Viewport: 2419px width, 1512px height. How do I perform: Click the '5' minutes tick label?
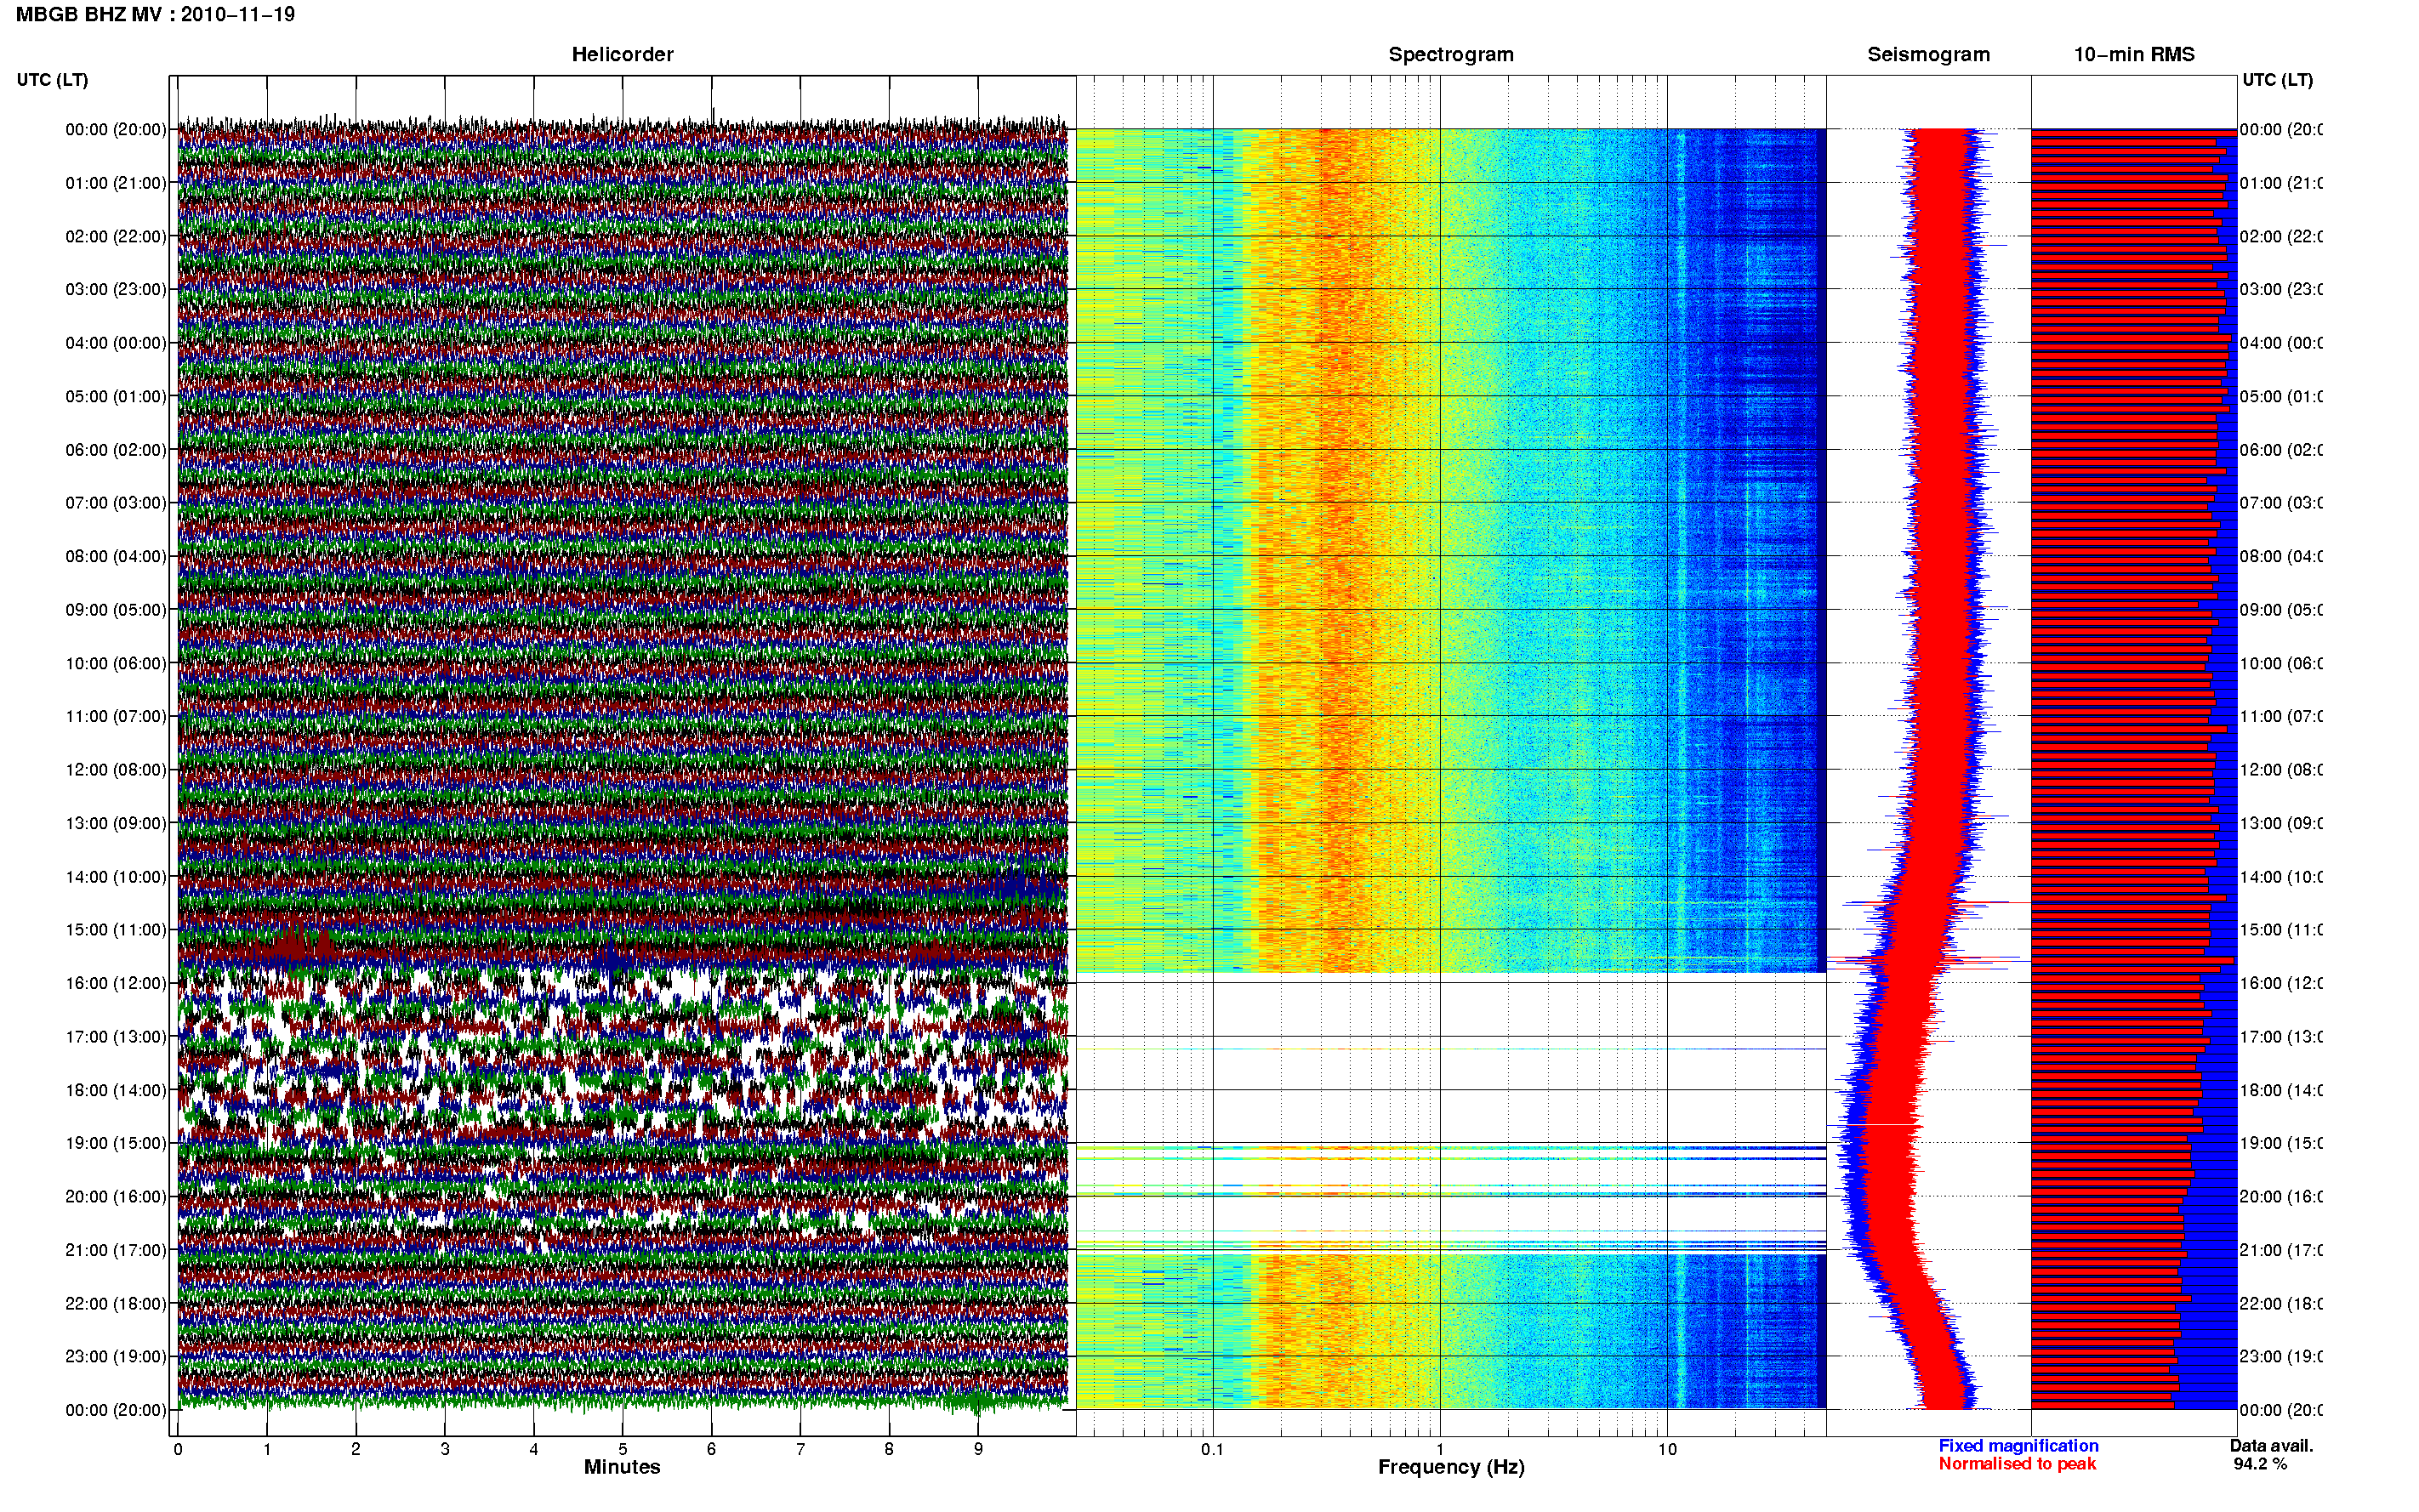622,1449
